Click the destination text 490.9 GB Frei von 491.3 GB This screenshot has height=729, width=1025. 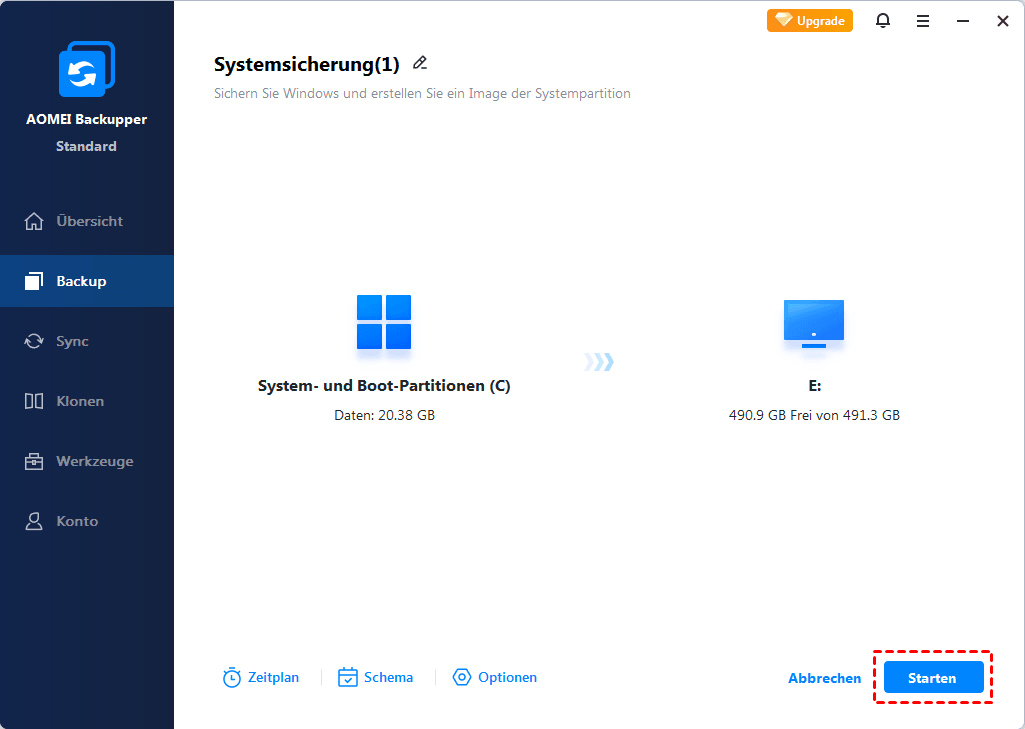815,416
